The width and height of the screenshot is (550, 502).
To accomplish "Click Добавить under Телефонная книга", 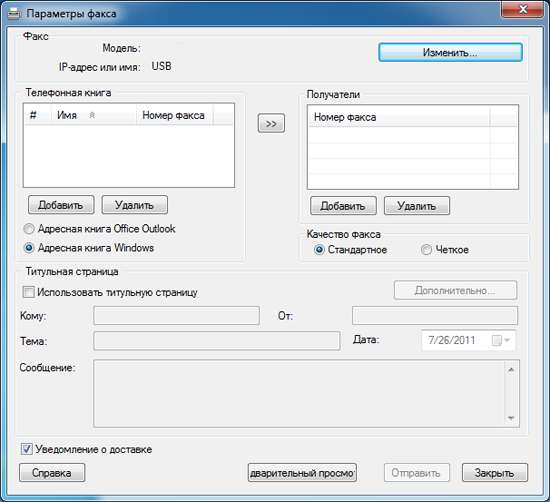I will tap(61, 205).
